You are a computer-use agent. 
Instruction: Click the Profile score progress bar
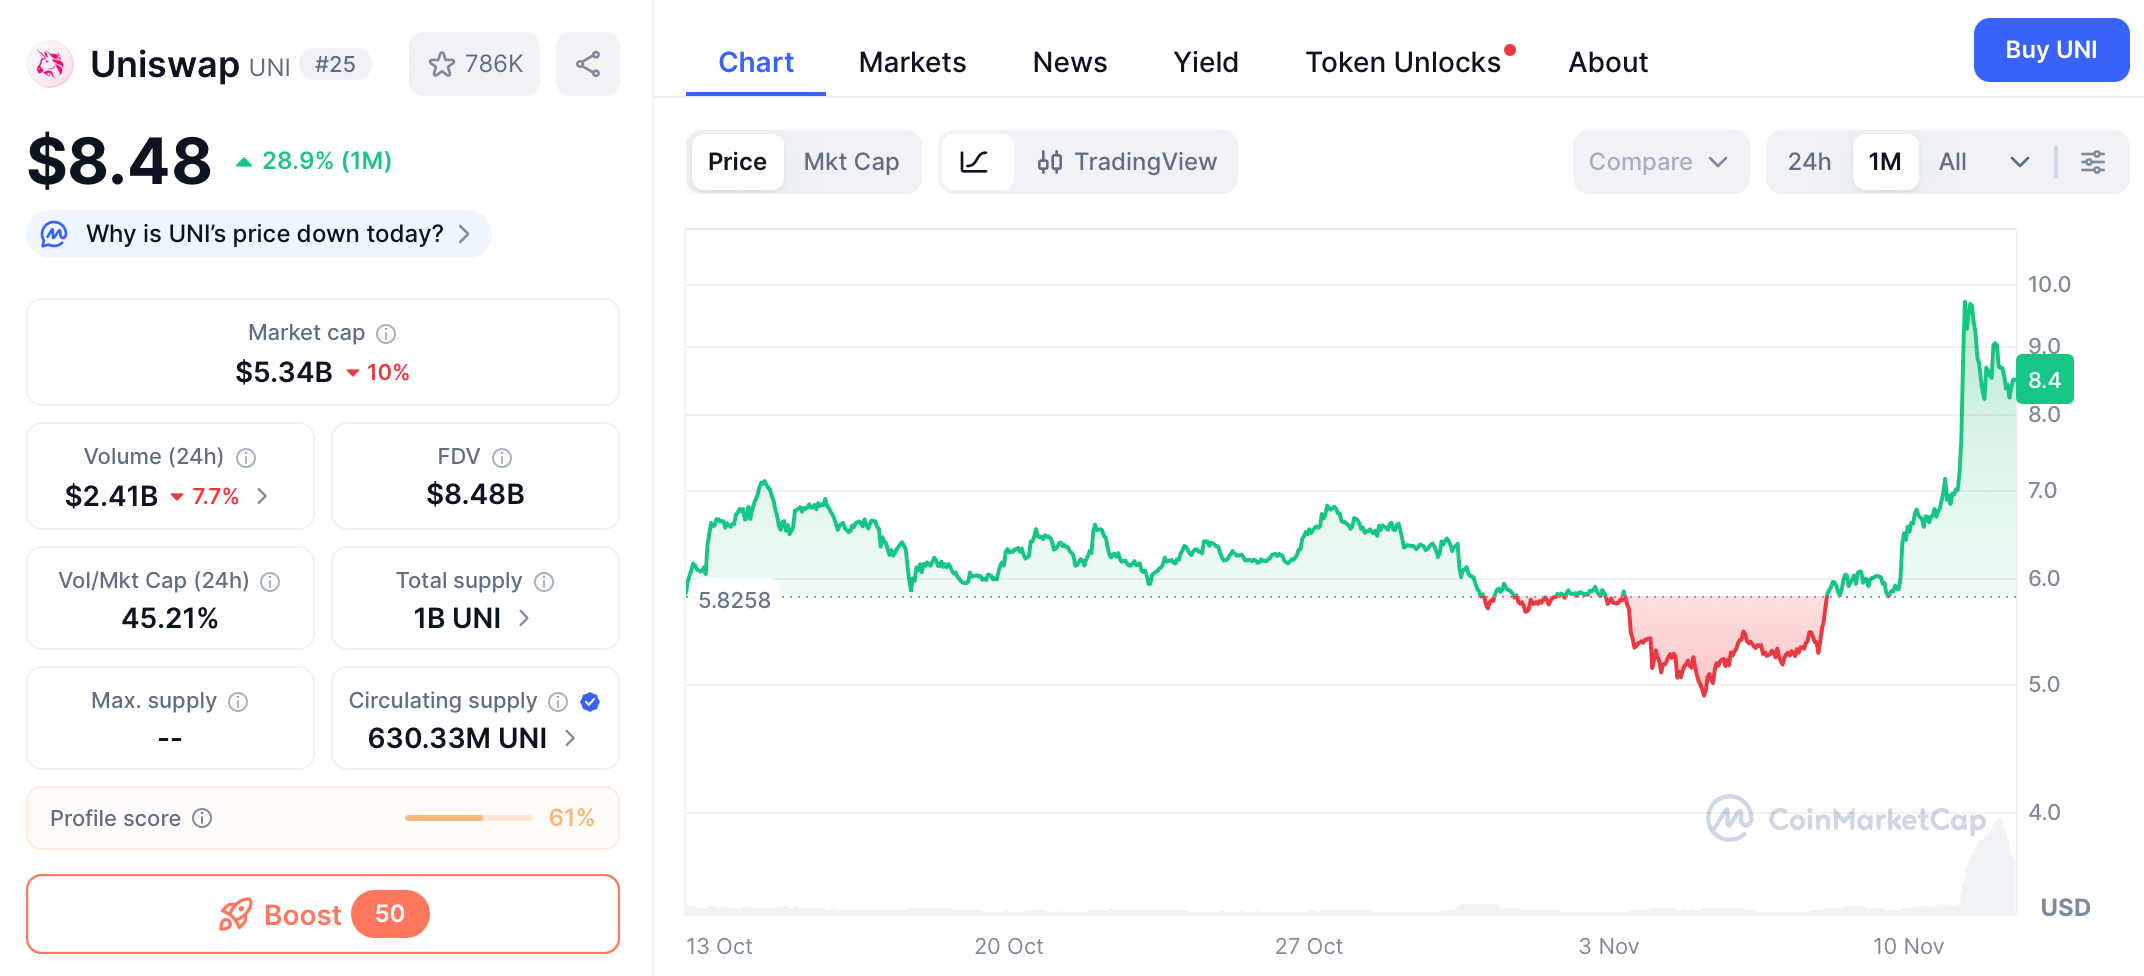click(x=467, y=817)
